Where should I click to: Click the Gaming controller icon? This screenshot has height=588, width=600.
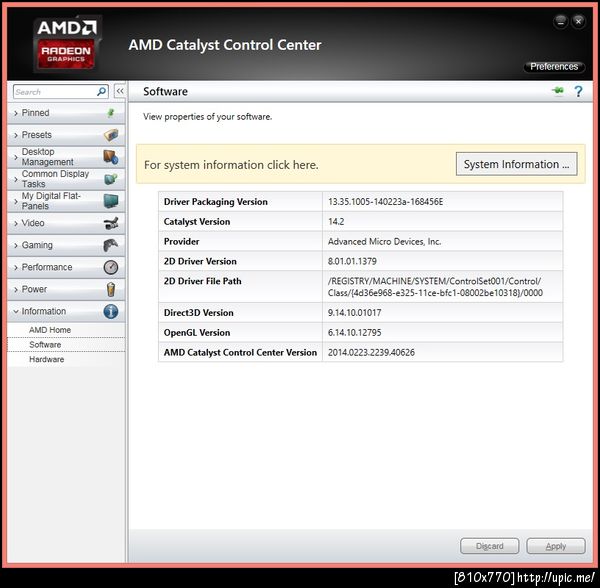coord(111,245)
